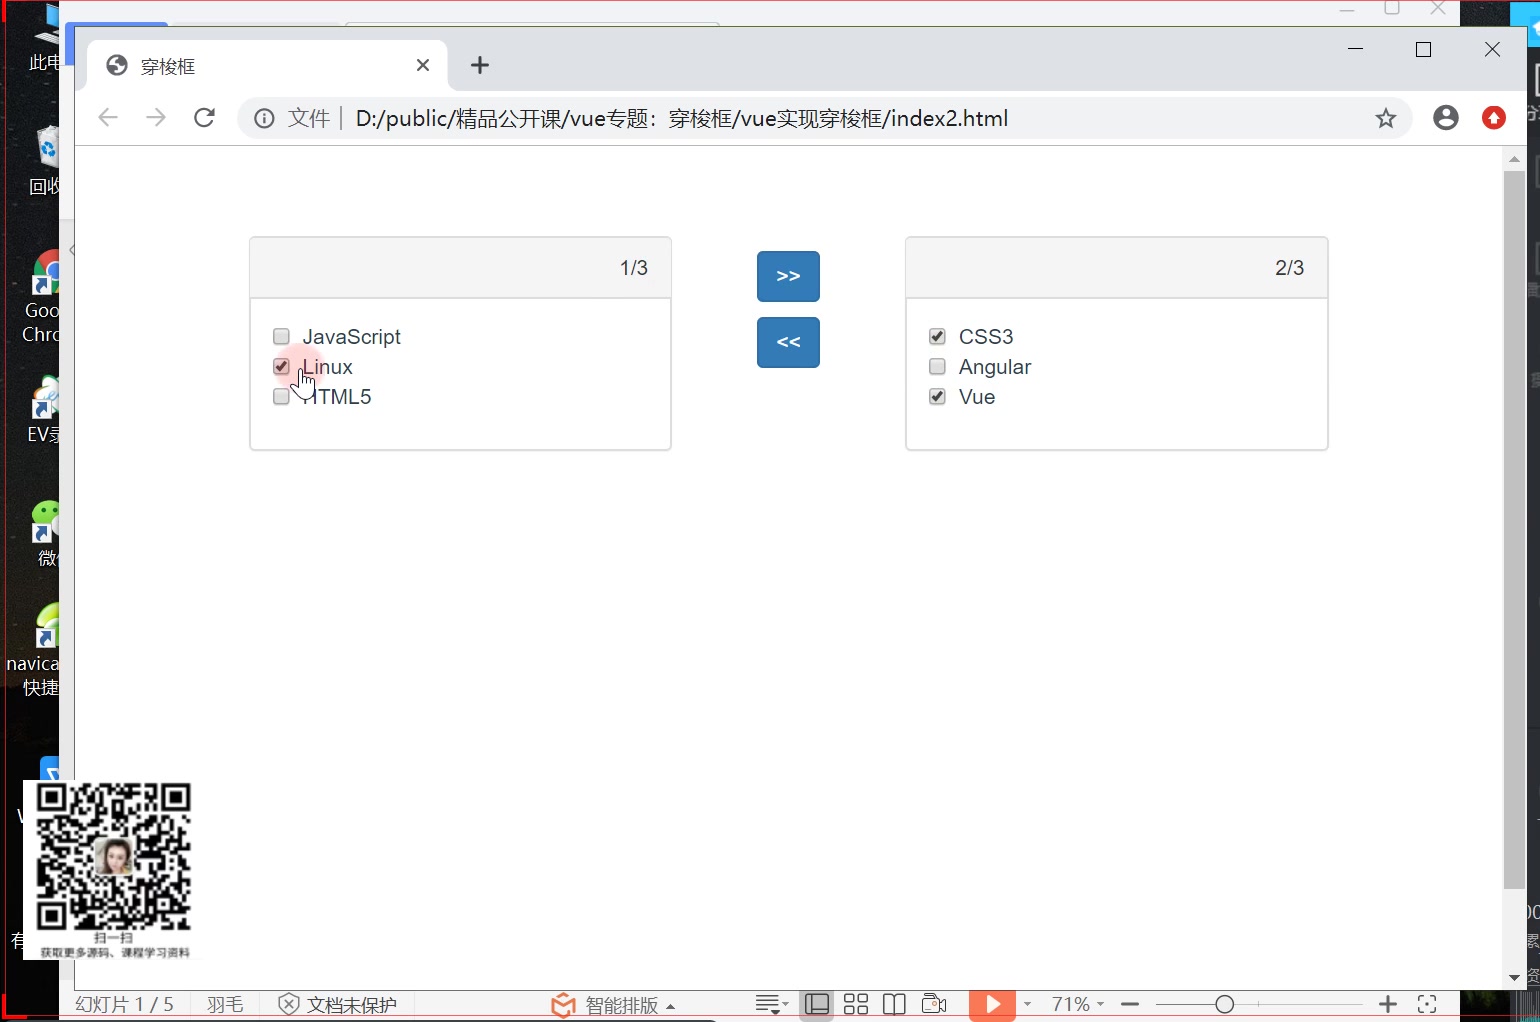Reload the page with the refresh icon

(204, 118)
